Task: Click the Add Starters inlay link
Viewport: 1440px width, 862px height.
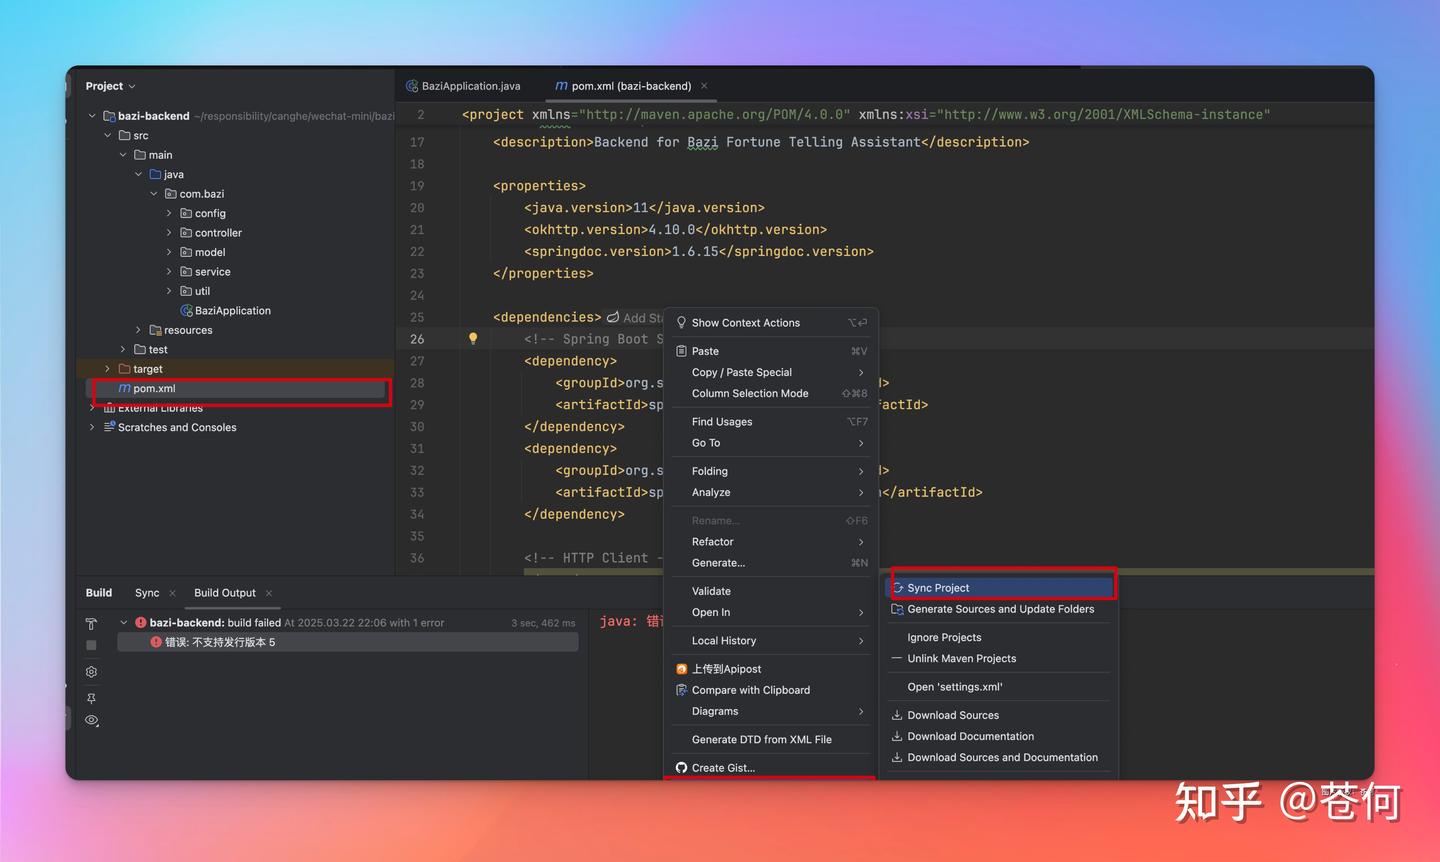Action: tap(641, 318)
